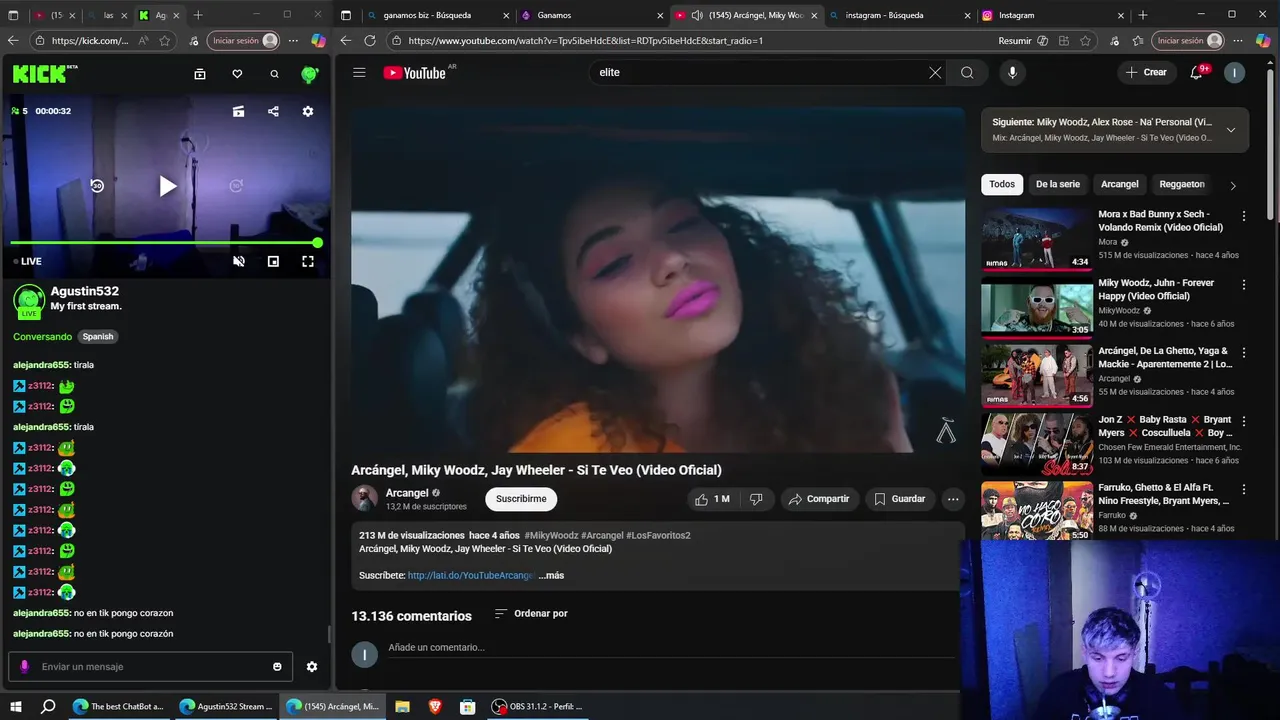Open more actions menu beside Guardar
This screenshot has width=1280, height=720.
[953, 499]
